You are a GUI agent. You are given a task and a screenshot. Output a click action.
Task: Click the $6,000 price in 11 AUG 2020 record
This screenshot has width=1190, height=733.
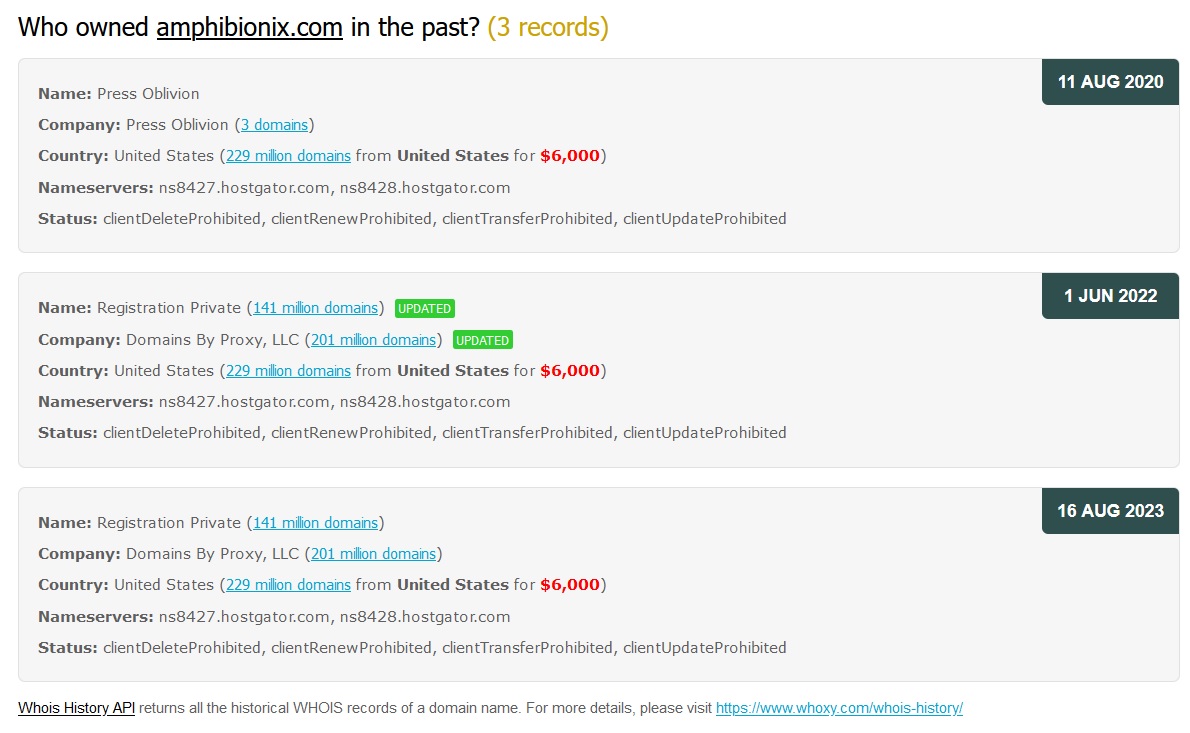click(x=570, y=156)
